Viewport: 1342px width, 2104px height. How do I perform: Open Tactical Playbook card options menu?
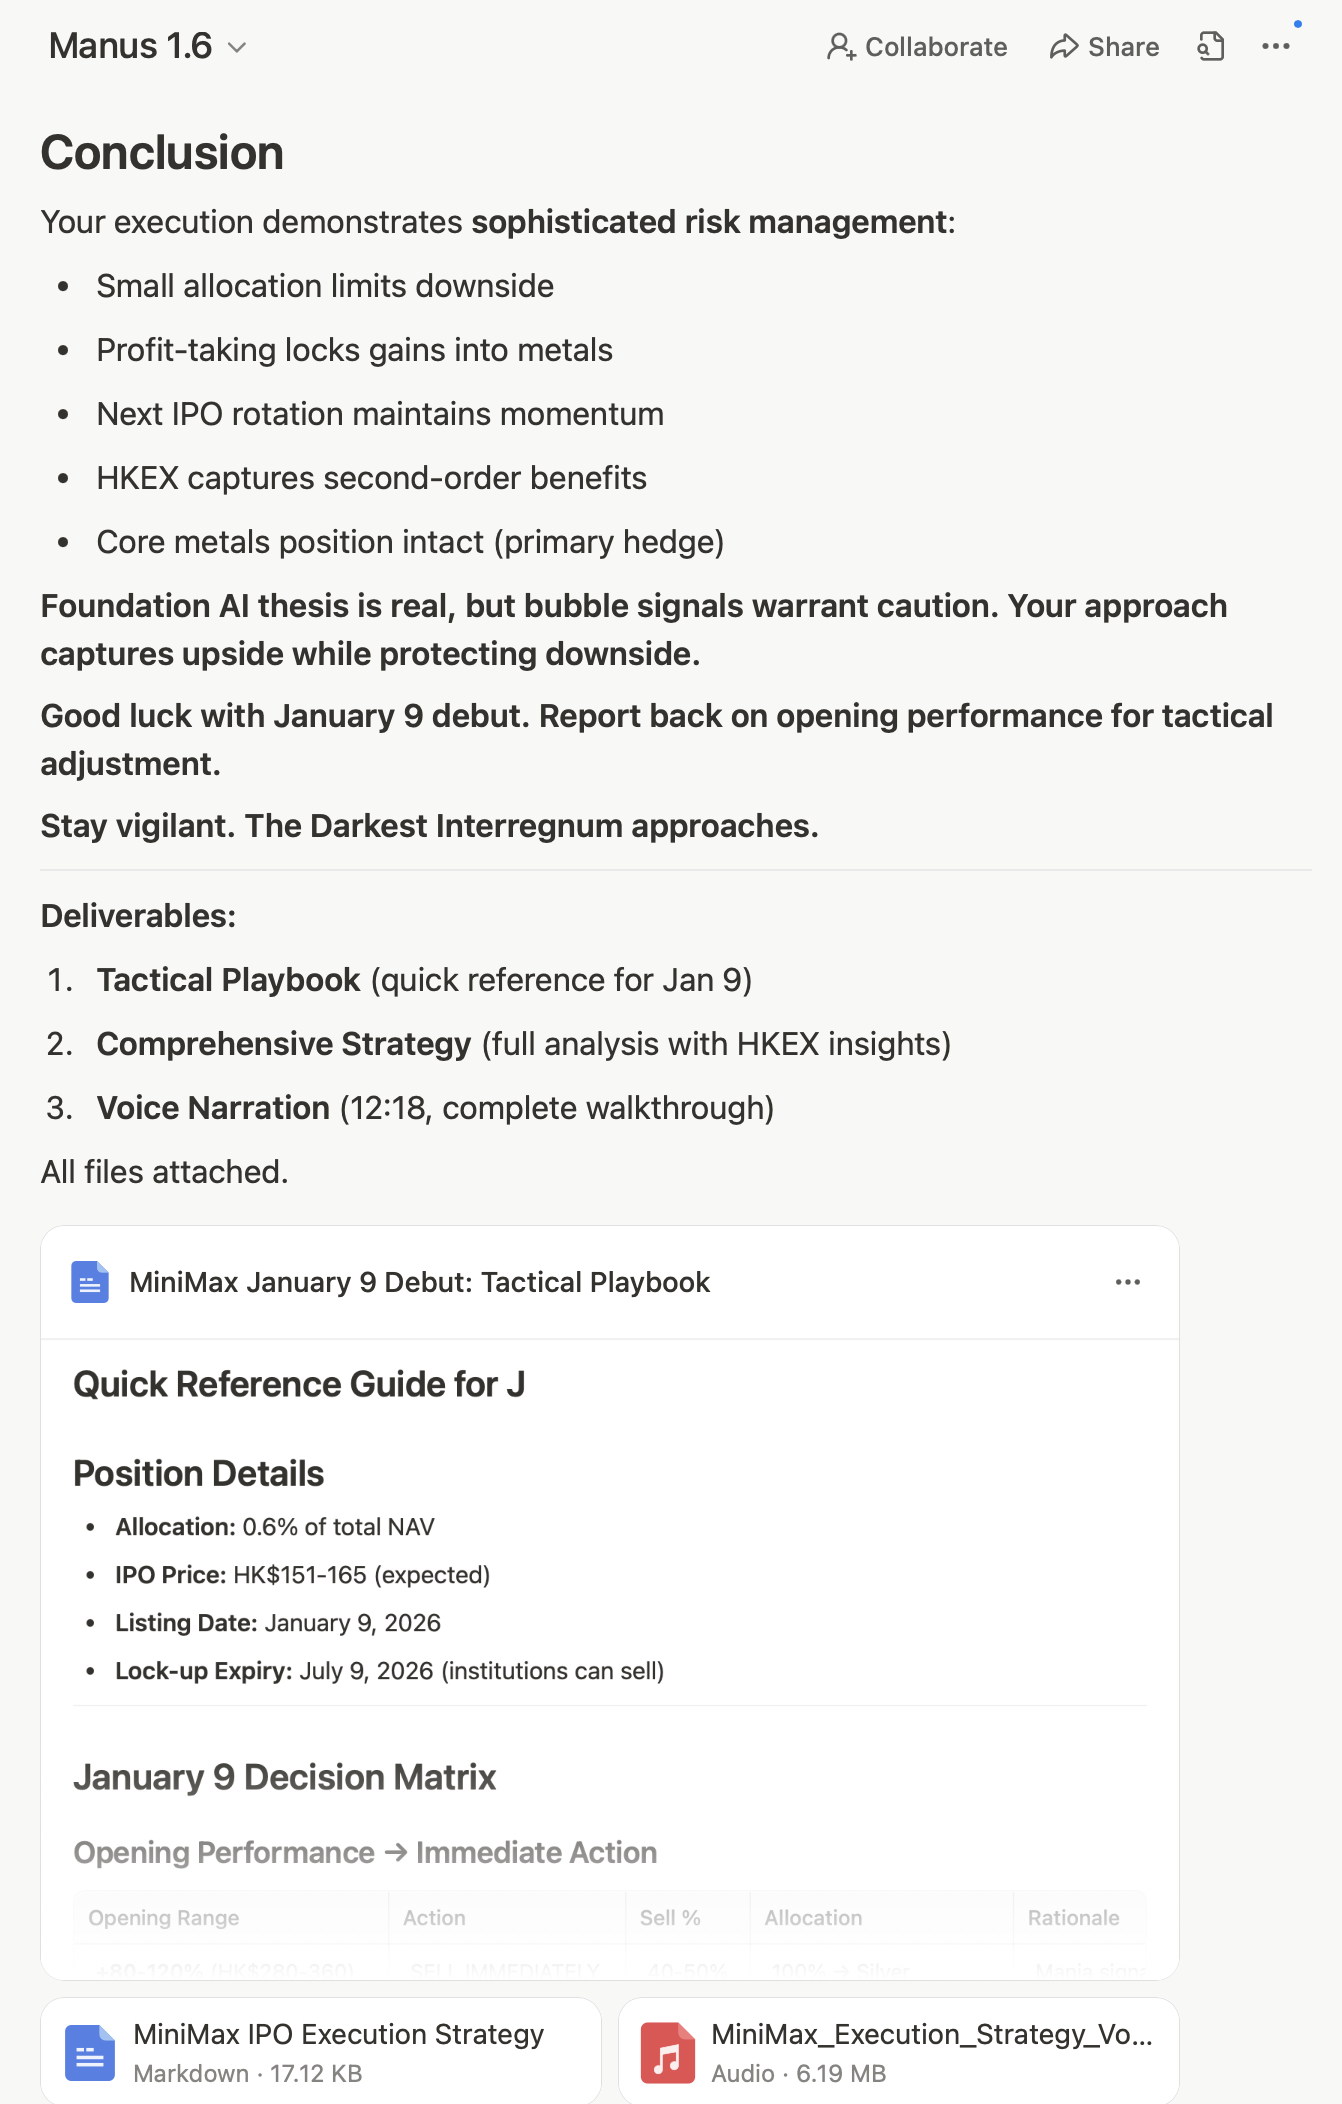click(1128, 1282)
